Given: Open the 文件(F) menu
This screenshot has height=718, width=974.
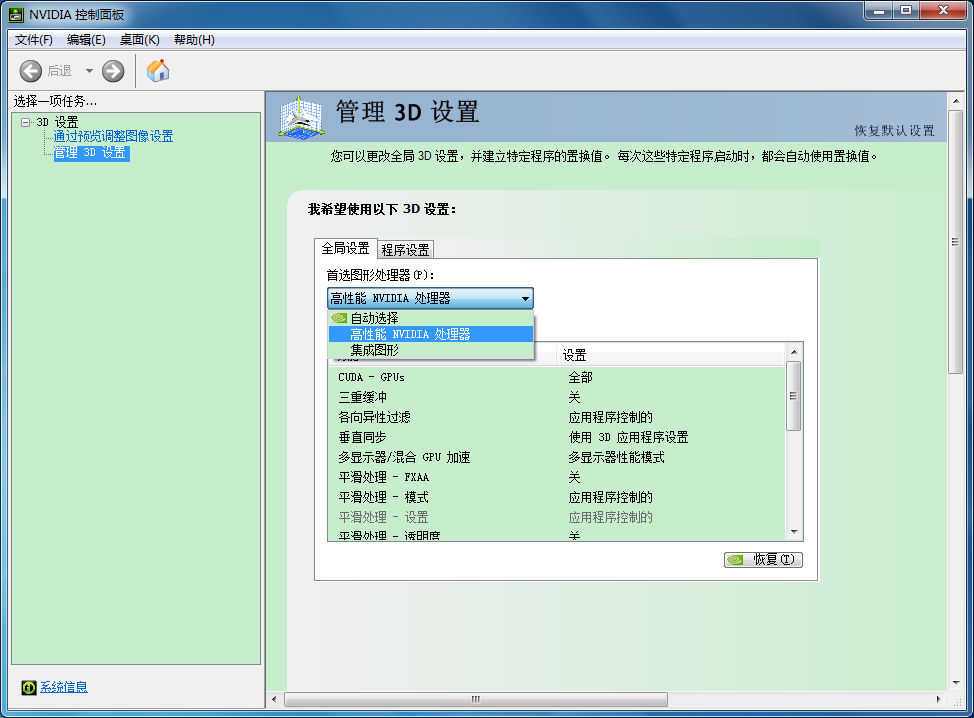Looking at the screenshot, I should click(x=34, y=40).
